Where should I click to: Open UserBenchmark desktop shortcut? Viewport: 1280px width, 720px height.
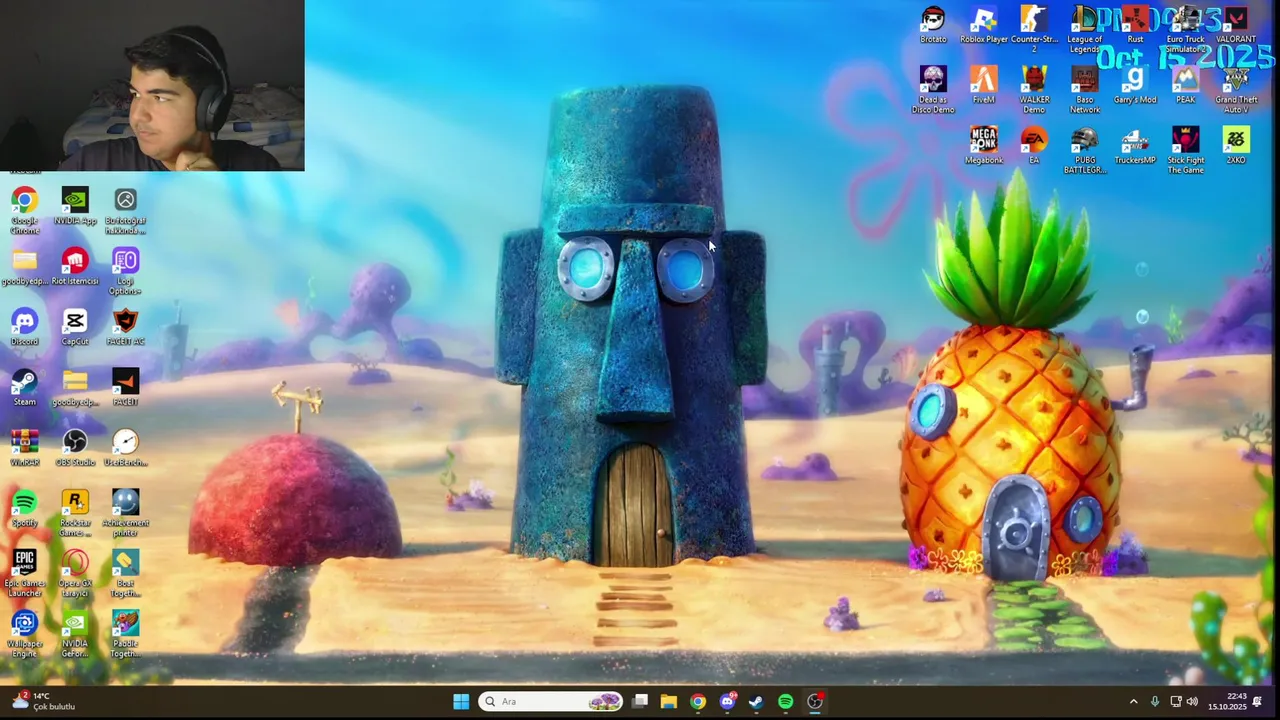[125, 448]
